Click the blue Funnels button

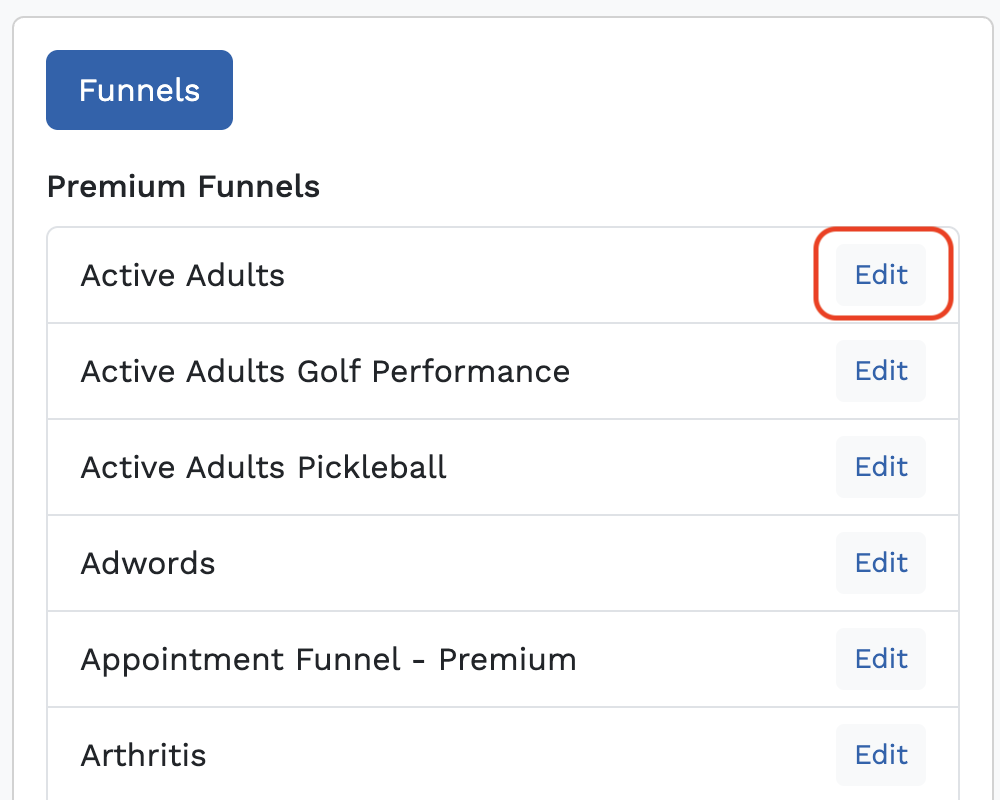tap(139, 90)
